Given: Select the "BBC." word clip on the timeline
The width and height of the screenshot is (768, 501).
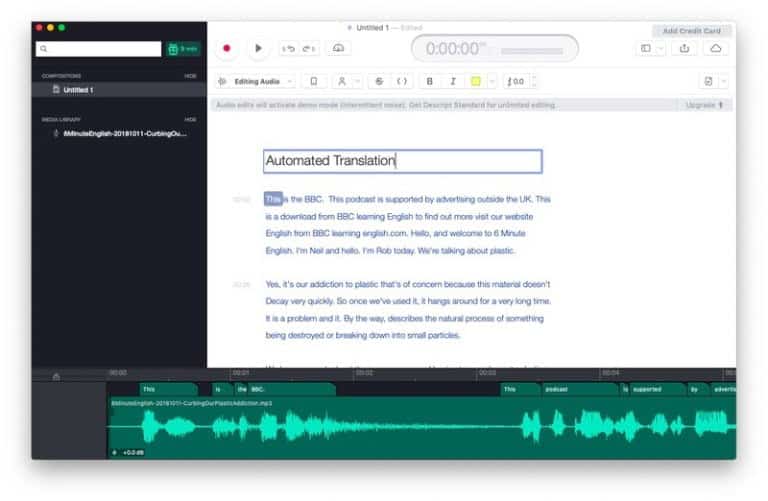Looking at the screenshot, I should point(292,389).
